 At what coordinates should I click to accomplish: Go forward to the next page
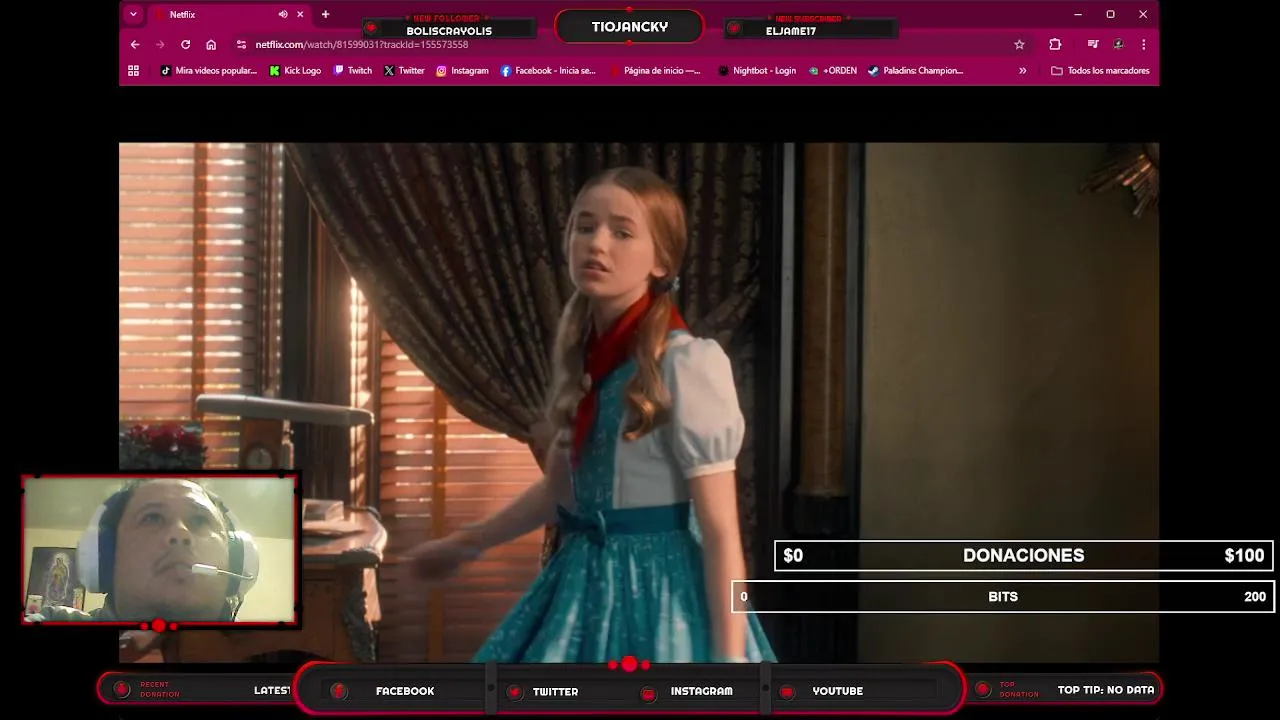click(160, 44)
